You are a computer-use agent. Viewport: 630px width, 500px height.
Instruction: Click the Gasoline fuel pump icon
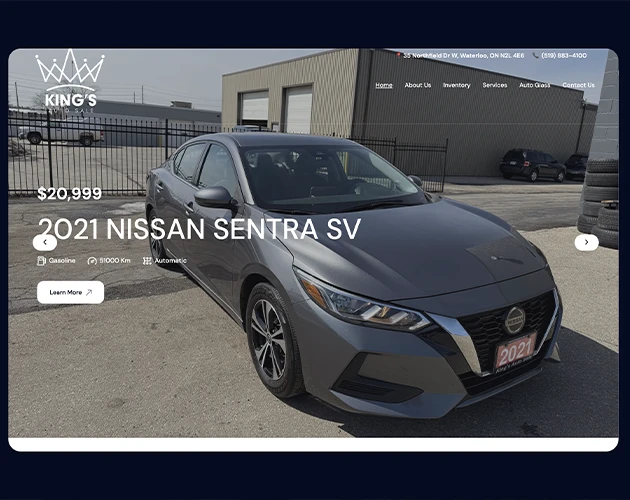click(41, 261)
